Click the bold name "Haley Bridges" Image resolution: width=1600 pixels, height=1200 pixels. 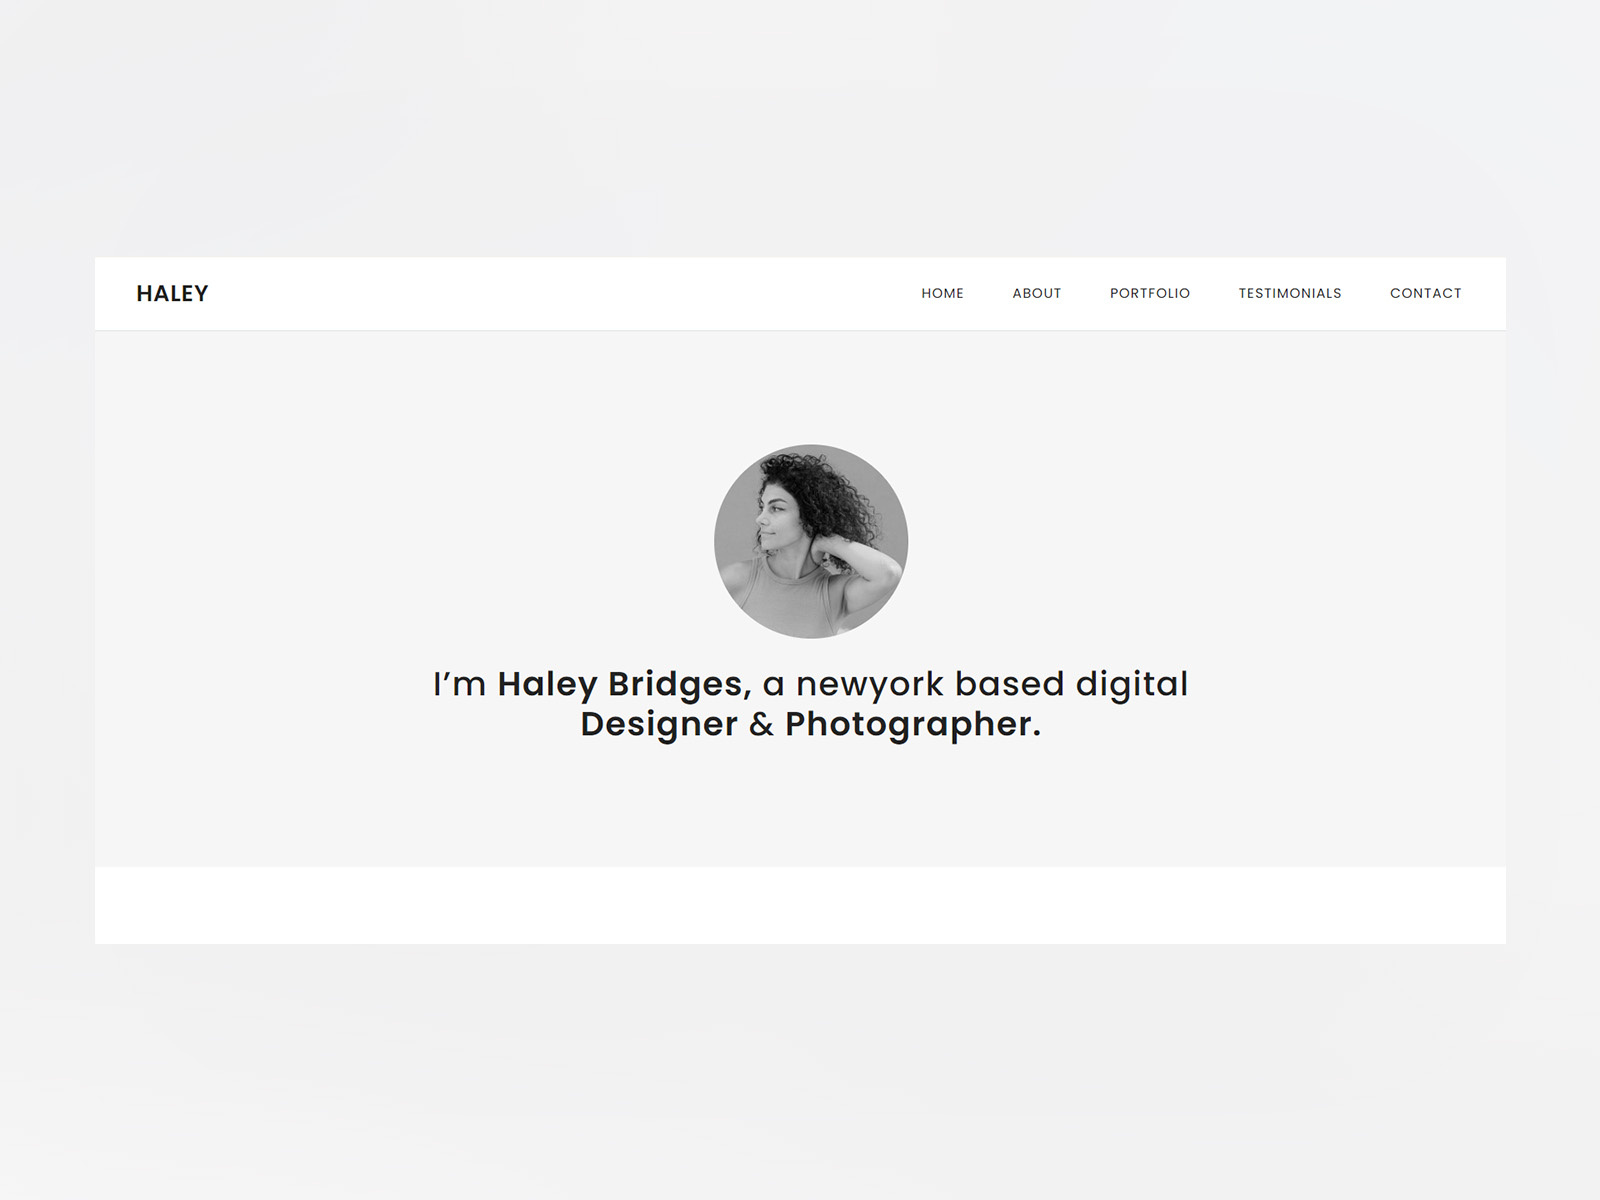pos(620,685)
